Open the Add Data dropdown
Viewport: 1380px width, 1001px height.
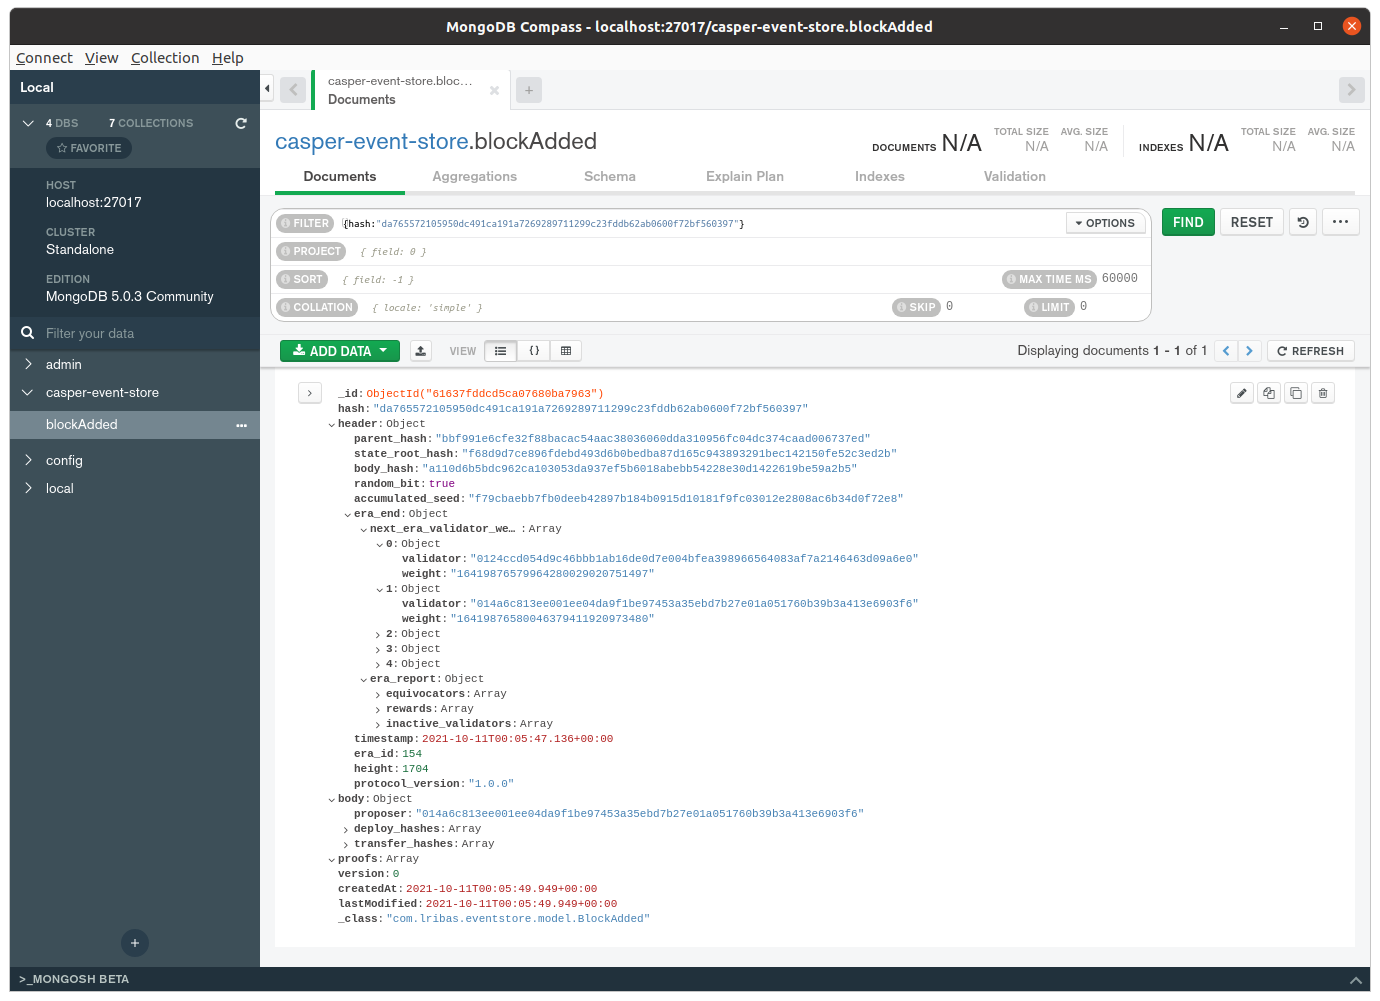pos(340,351)
